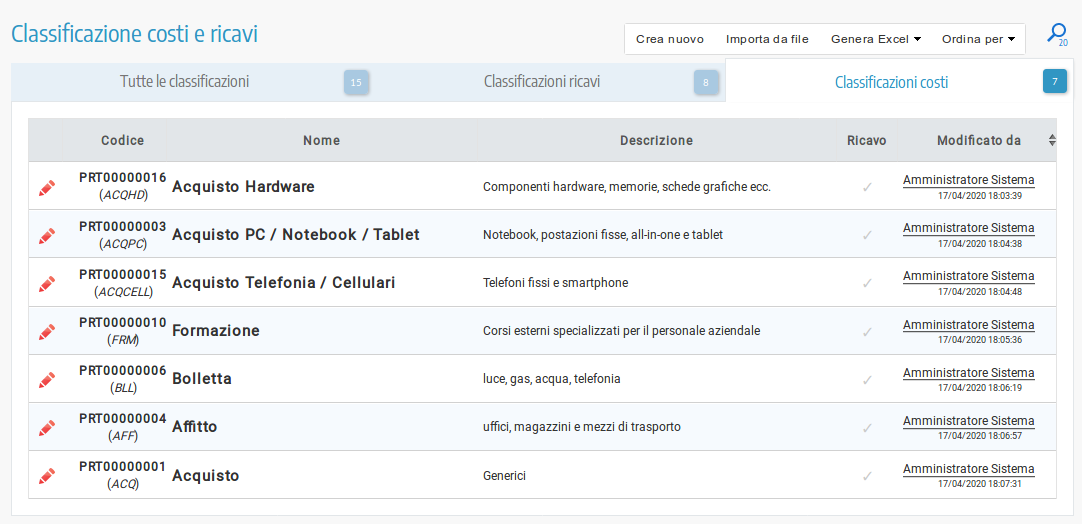Click the edit pencil for Acquisto Hardware
1082x524 pixels.
click(x=46, y=187)
